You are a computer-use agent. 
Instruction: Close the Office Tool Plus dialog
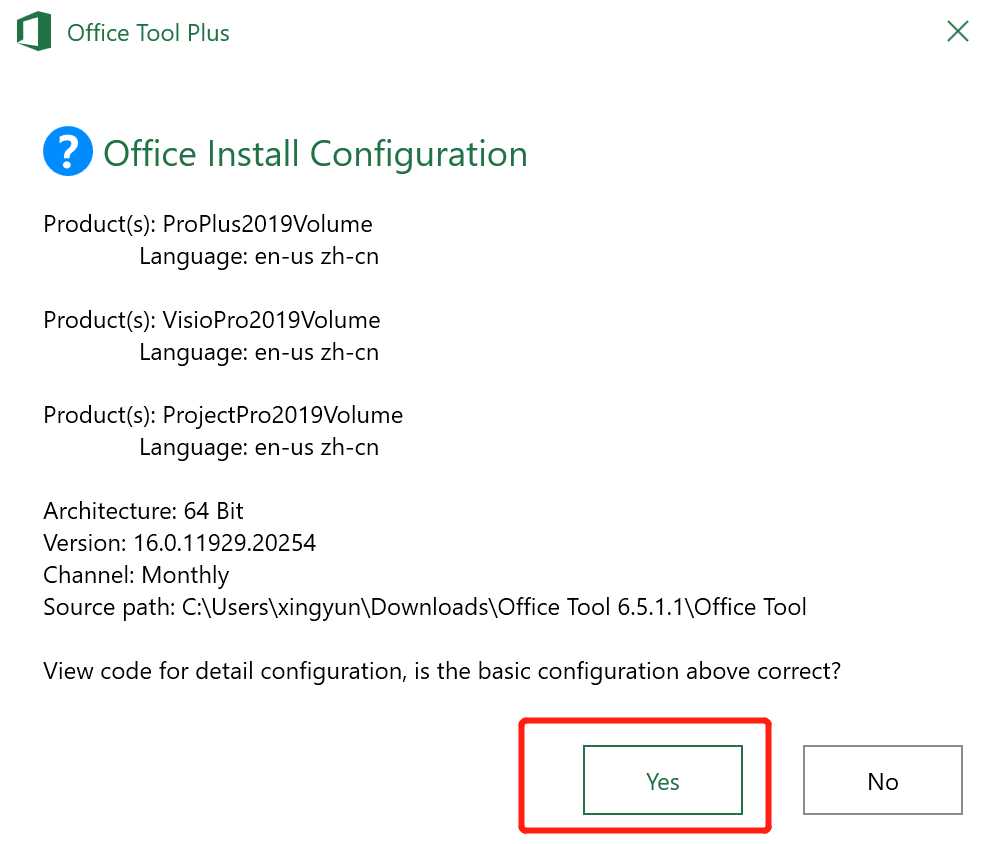point(958,31)
